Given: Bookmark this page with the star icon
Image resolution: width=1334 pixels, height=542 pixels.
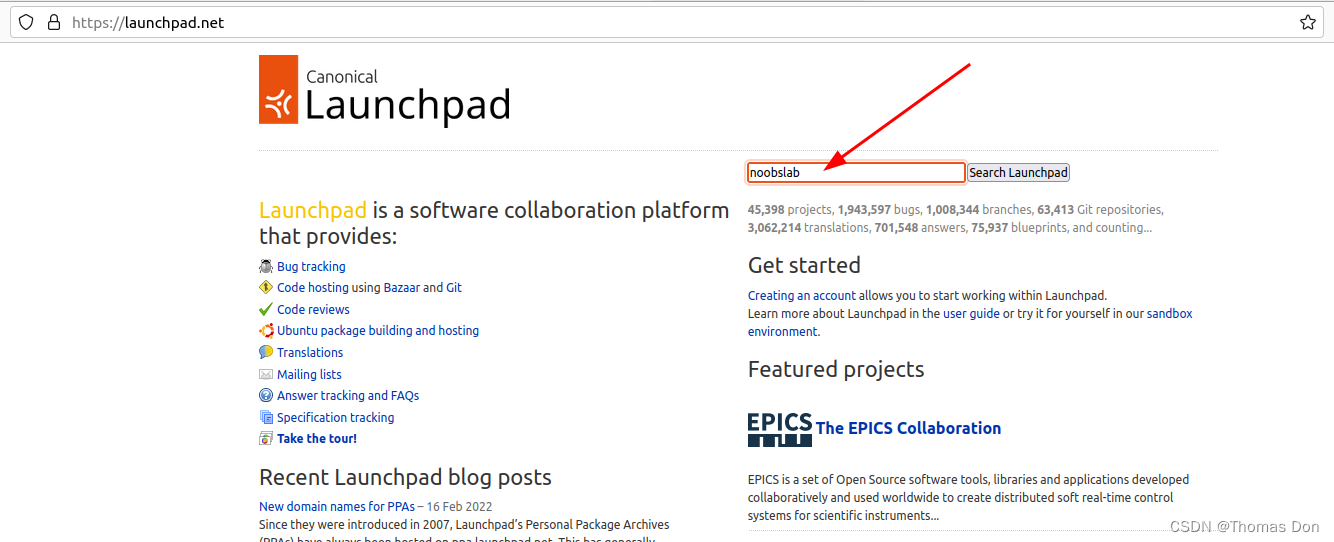Looking at the screenshot, I should [x=1307, y=22].
